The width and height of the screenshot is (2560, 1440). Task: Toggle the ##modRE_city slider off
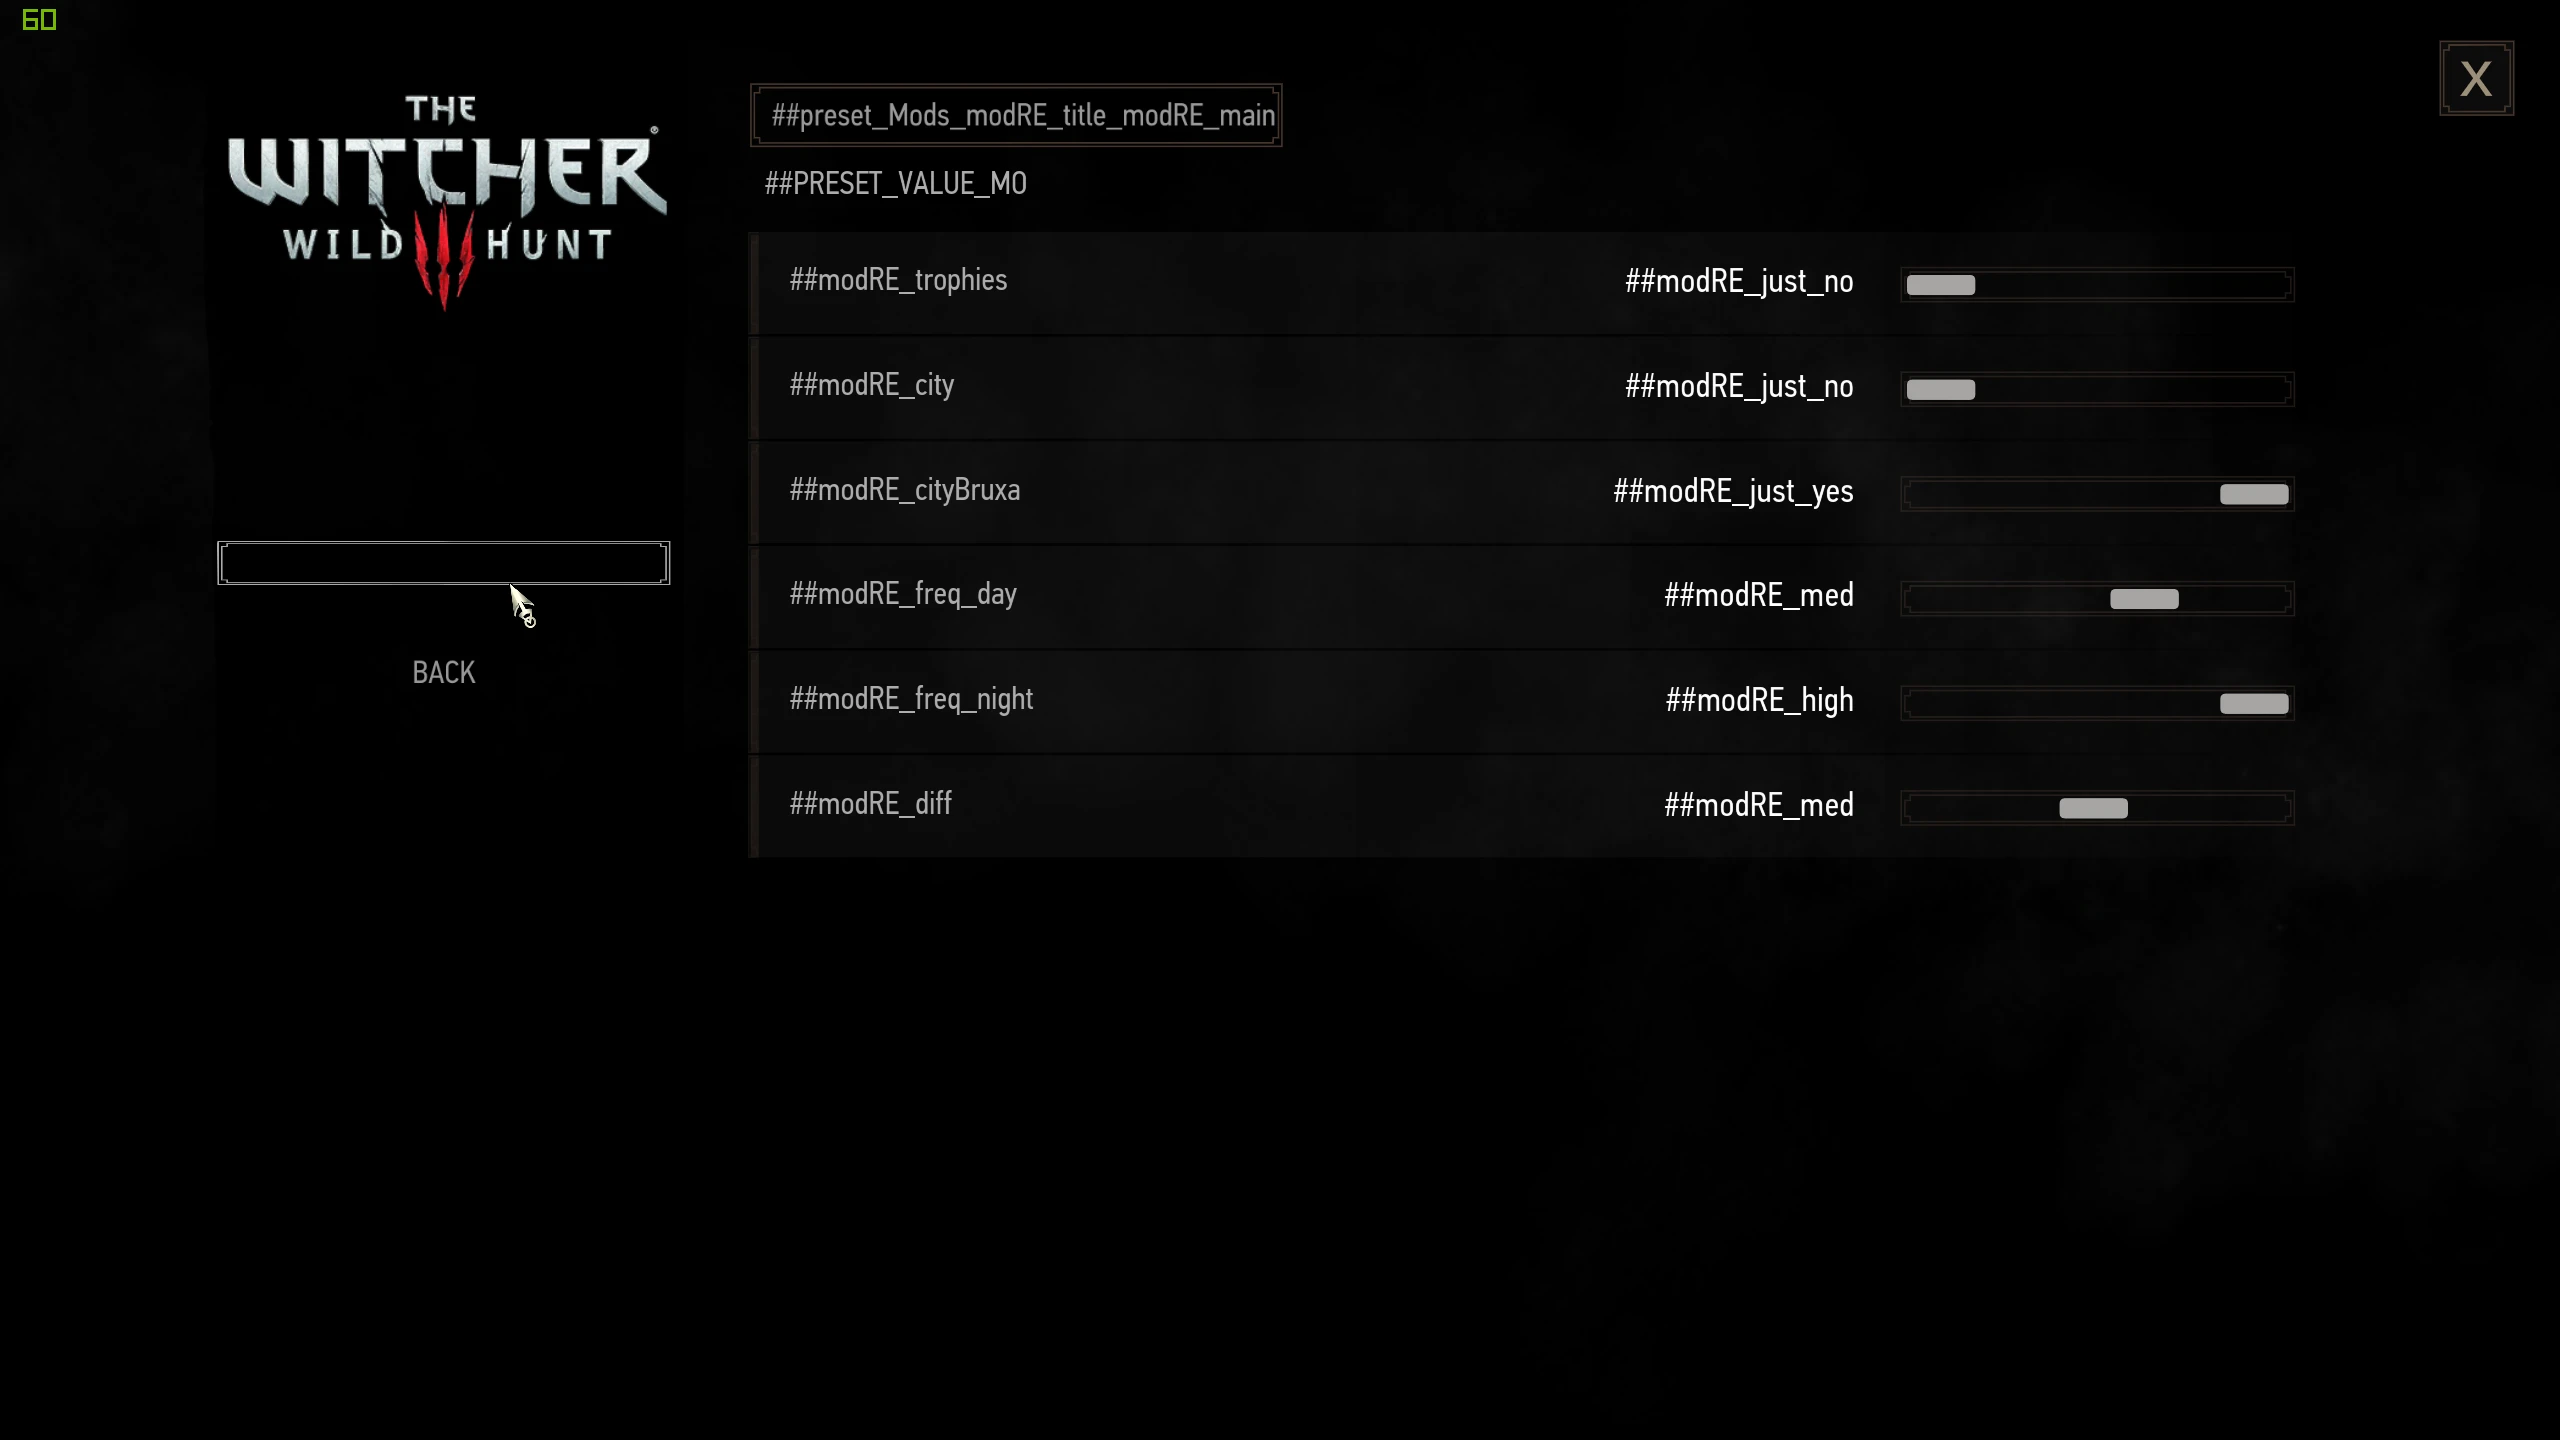(1938, 387)
